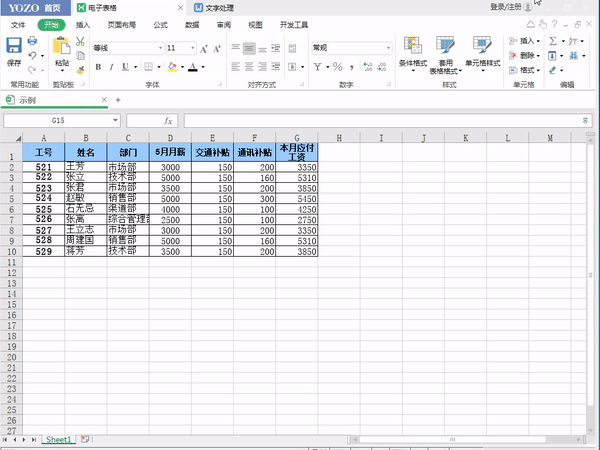Click the clear eraser icon

(x=553, y=70)
